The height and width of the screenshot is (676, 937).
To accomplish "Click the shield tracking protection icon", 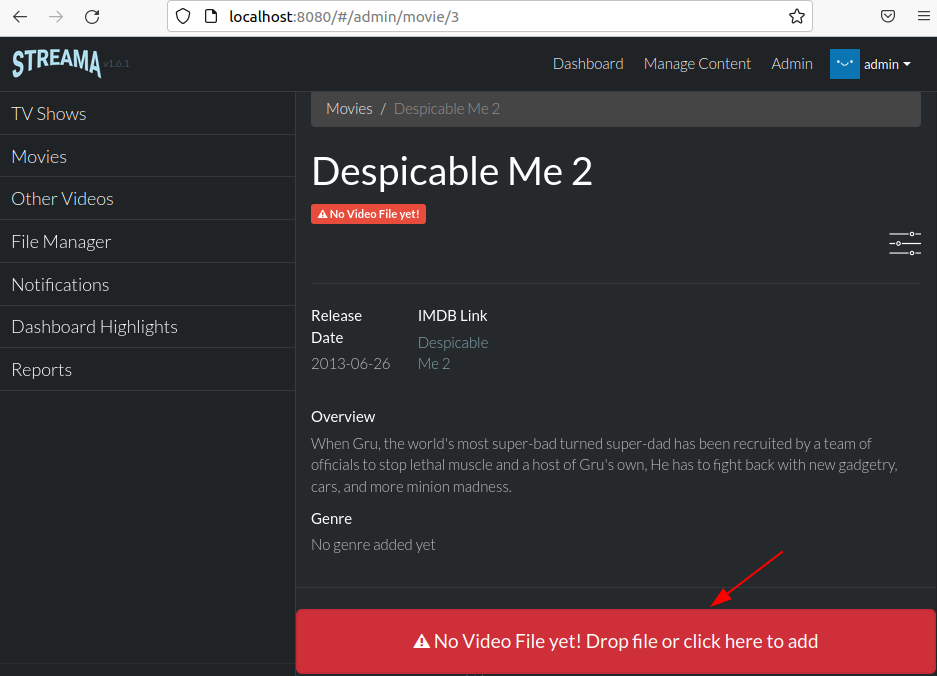I will 183,17.
